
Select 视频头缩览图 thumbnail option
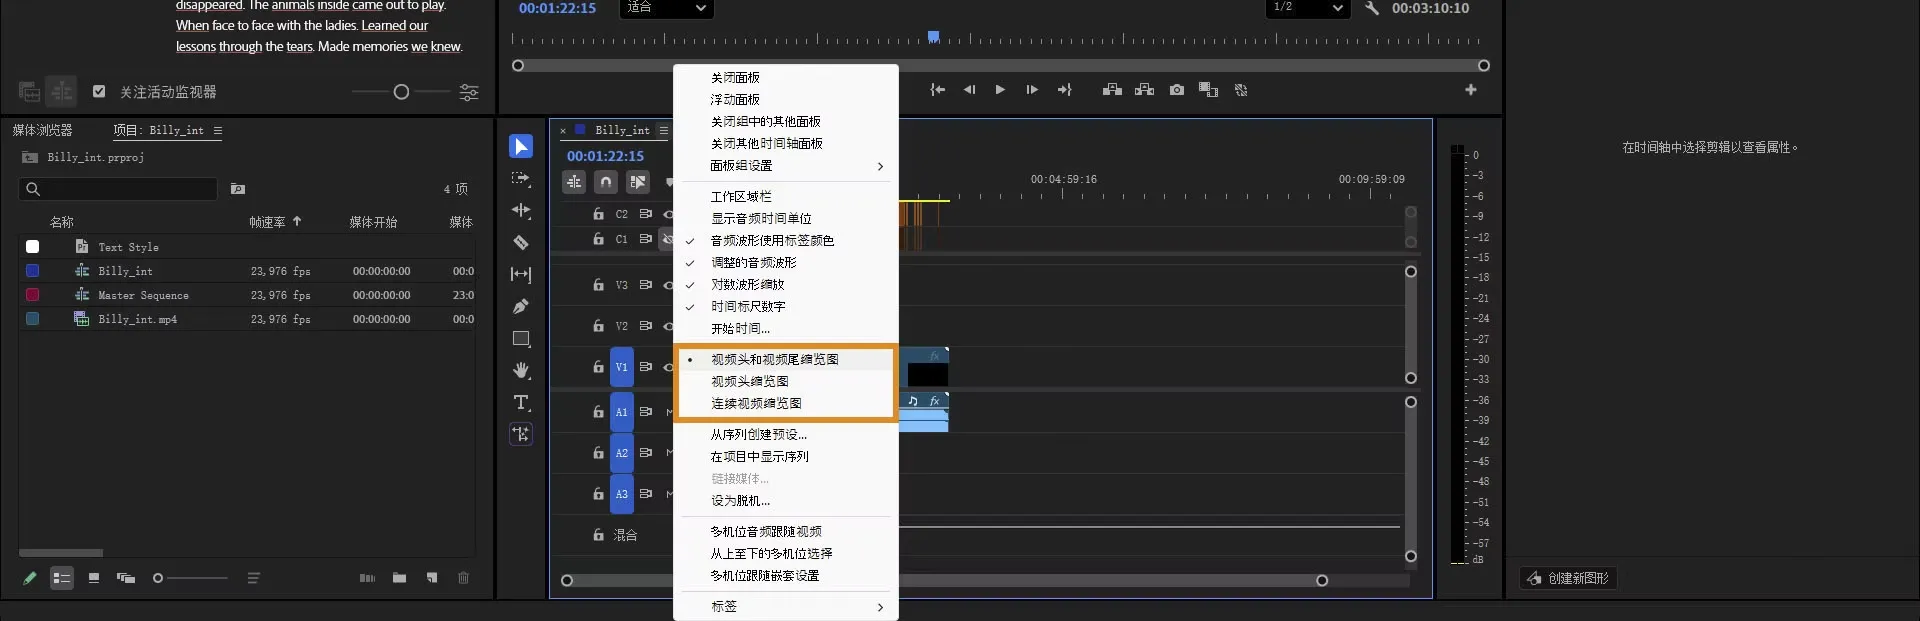point(750,381)
